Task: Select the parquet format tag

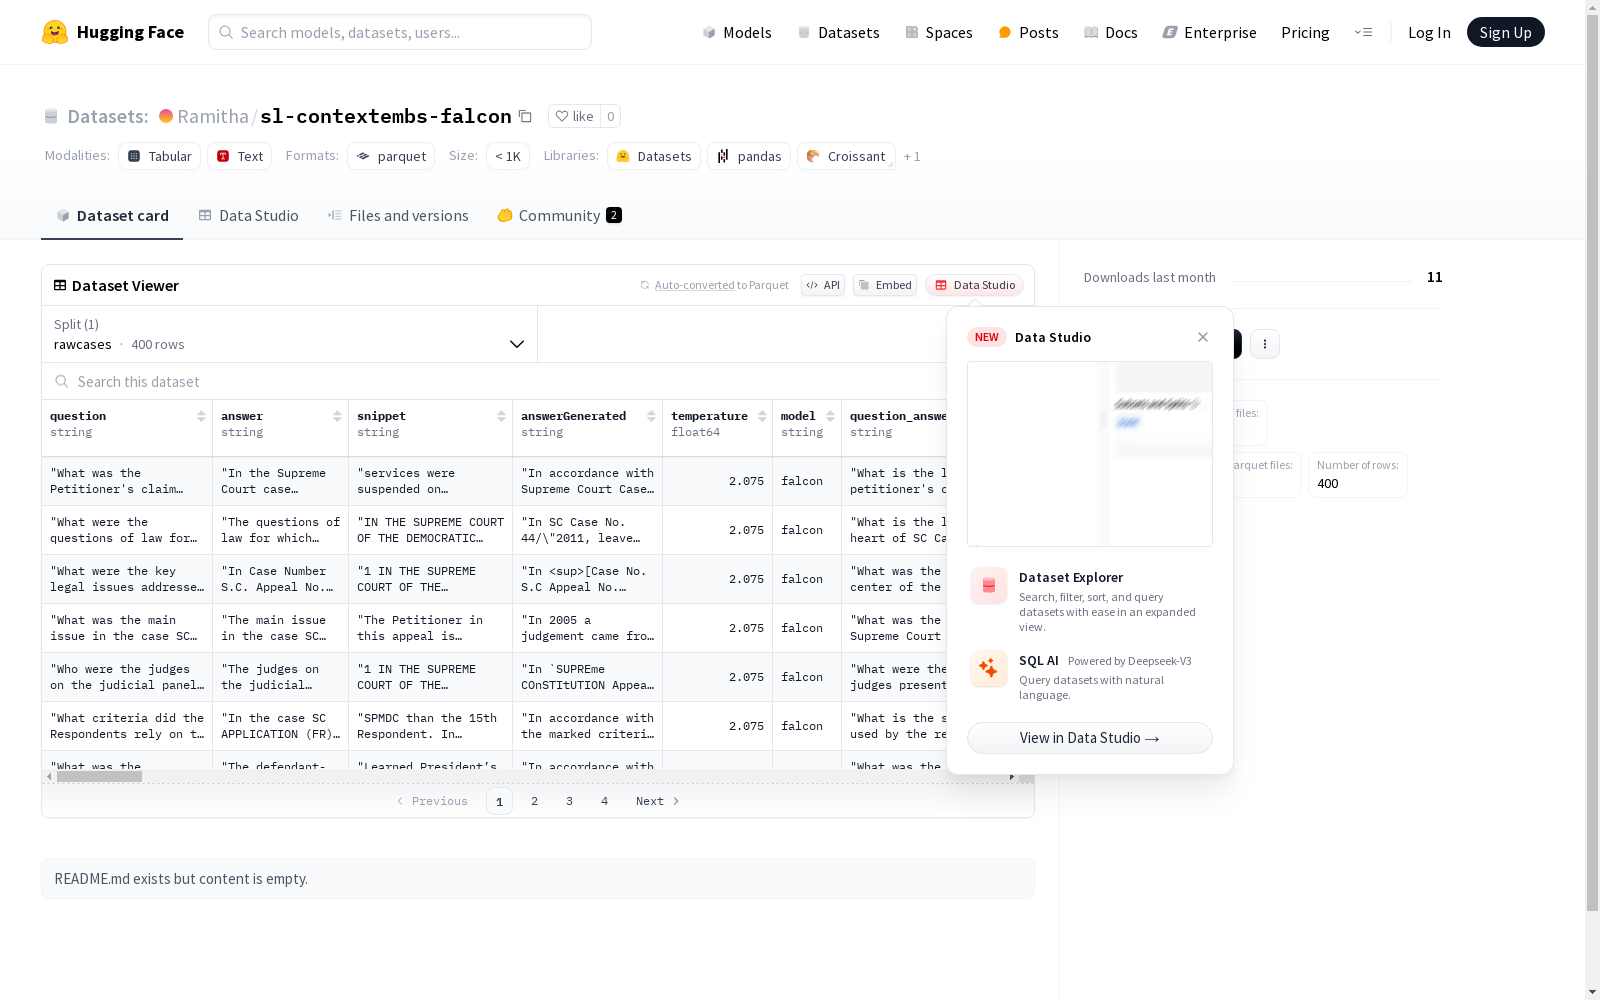Action: (x=391, y=156)
